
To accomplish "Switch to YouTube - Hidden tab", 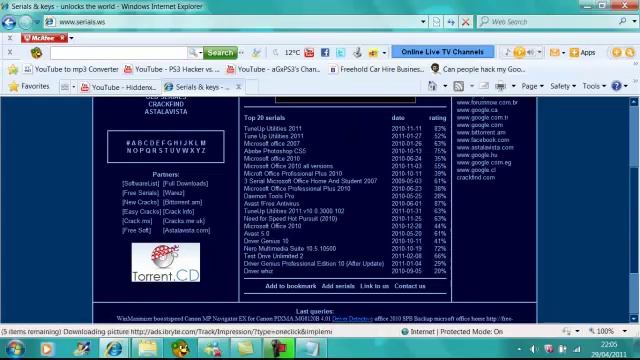I will (x=119, y=87).
